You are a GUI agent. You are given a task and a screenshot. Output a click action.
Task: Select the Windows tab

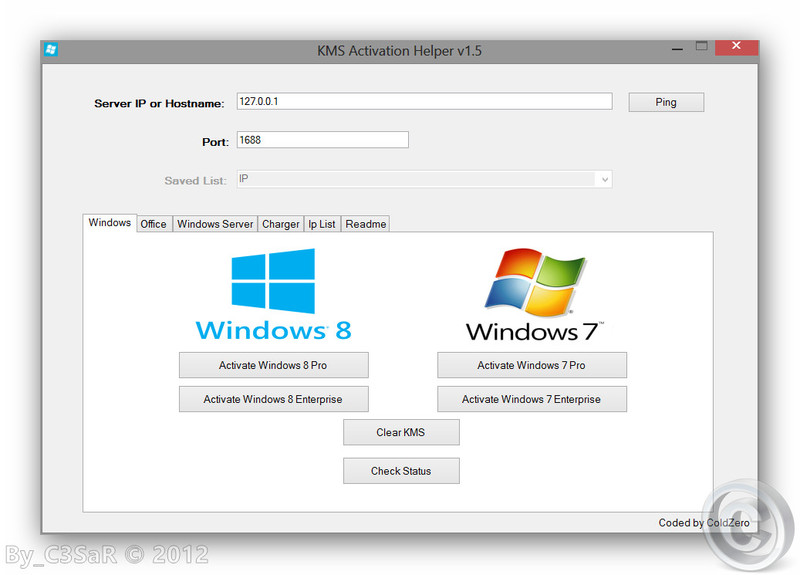tap(110, 223)
